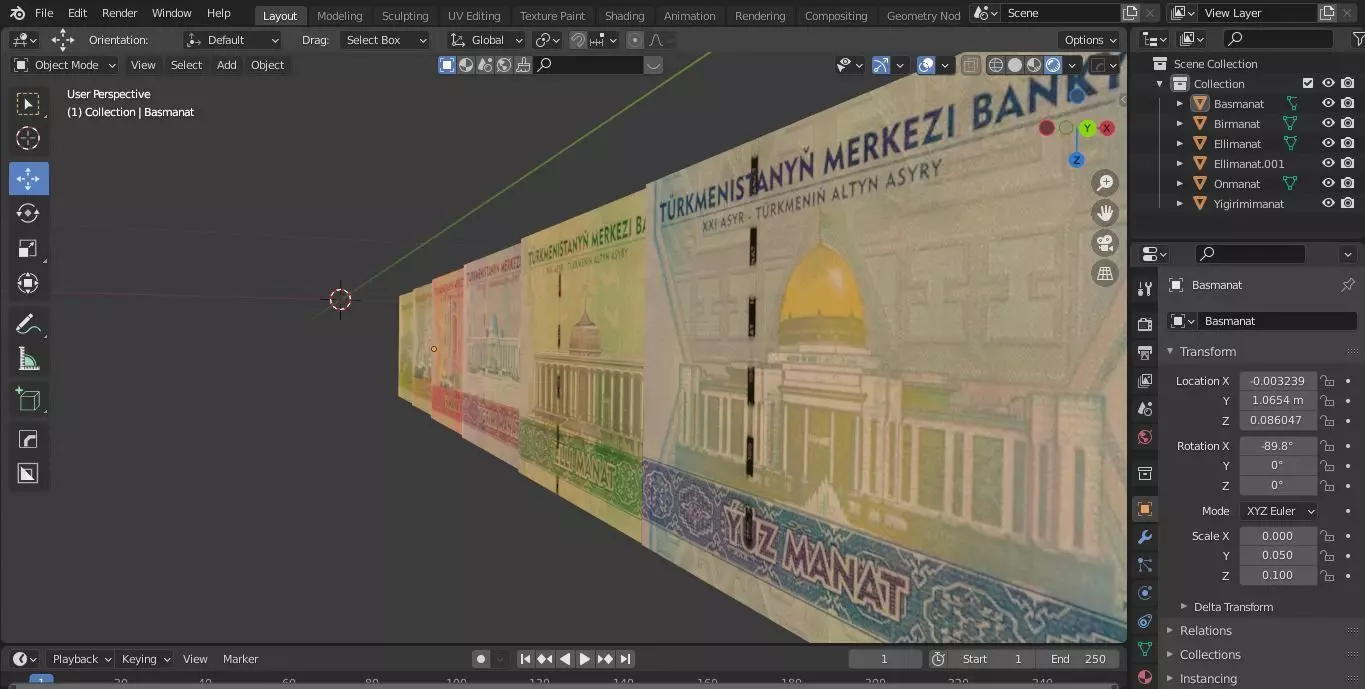Activate the Move tool
The height and width of the screenshot is (689, 1365).
tap(28, 178)
